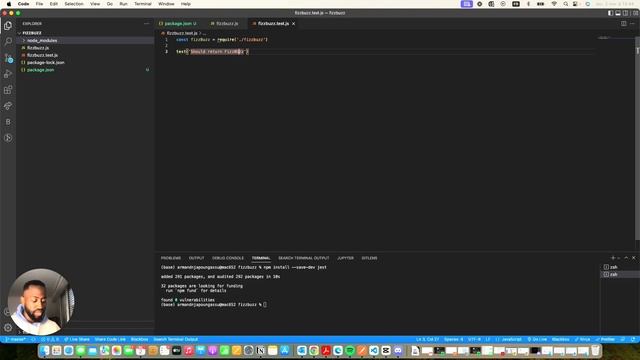Close the terminal panel with X

634,258
